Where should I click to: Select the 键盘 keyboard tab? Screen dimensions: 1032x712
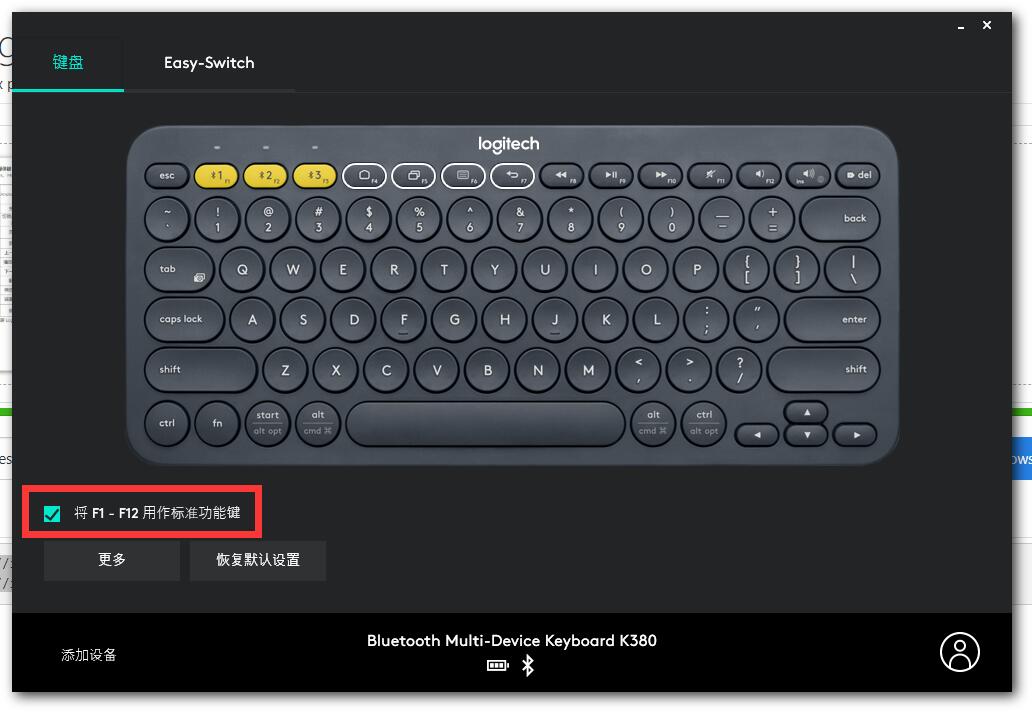click(x=68, y=63)
